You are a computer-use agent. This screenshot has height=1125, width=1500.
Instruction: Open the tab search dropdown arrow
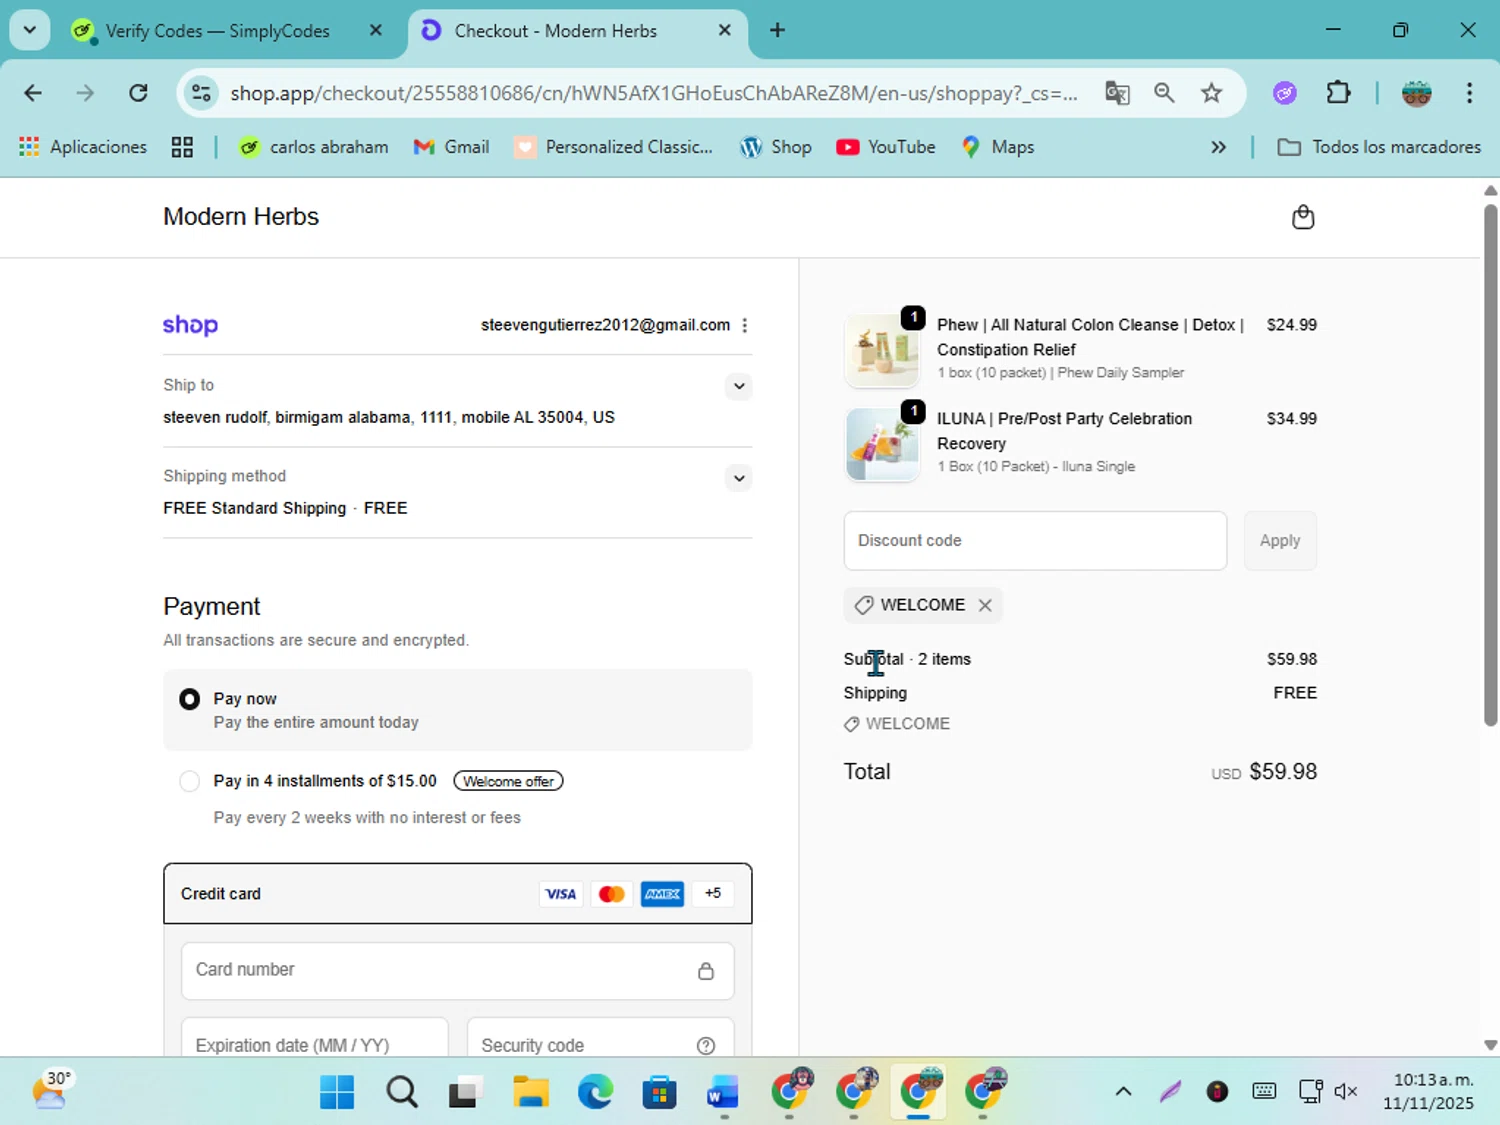tap(30, 30)
